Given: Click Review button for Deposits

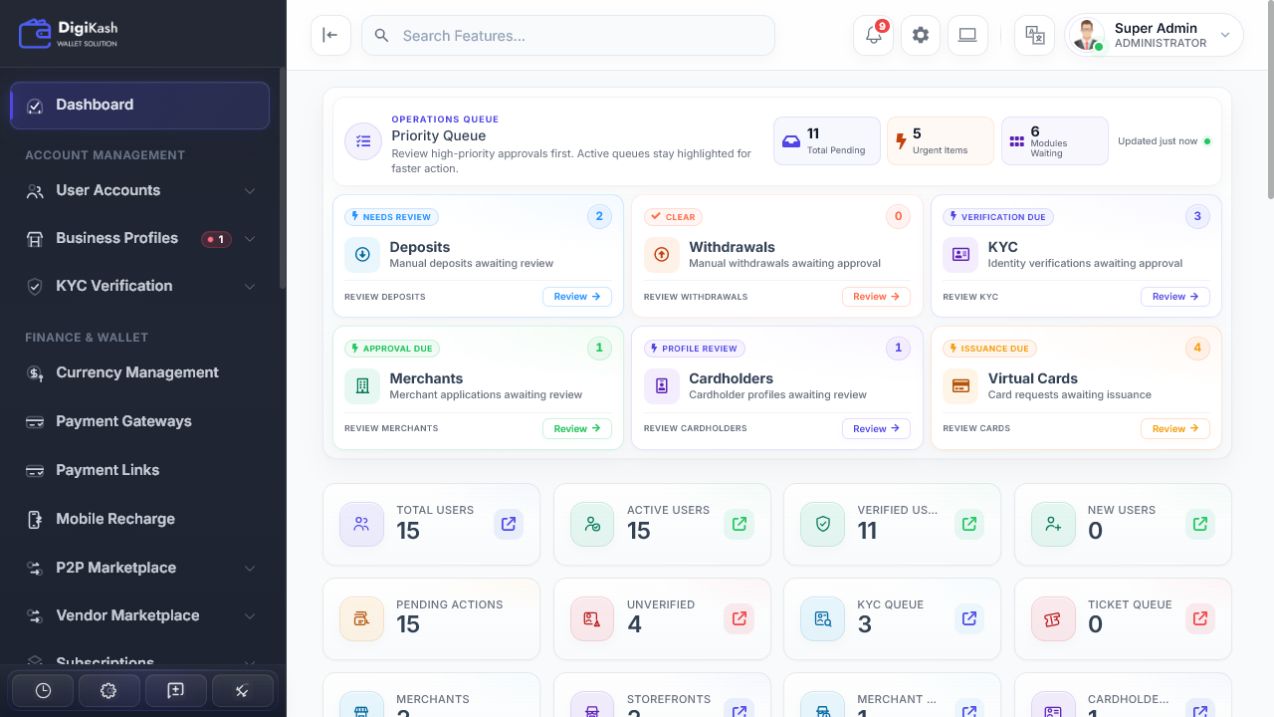Looking at the screenshot, I should click(x=577, y=297).
